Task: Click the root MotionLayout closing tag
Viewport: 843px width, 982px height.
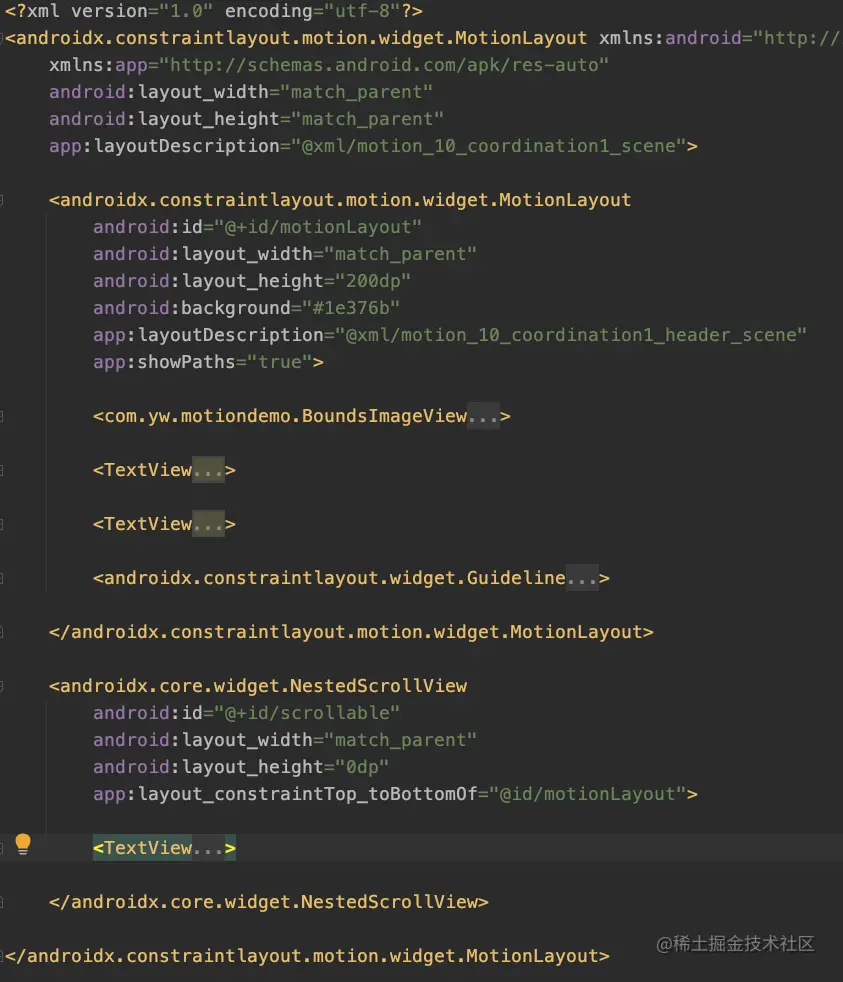Action: click(x=308, y=956)
